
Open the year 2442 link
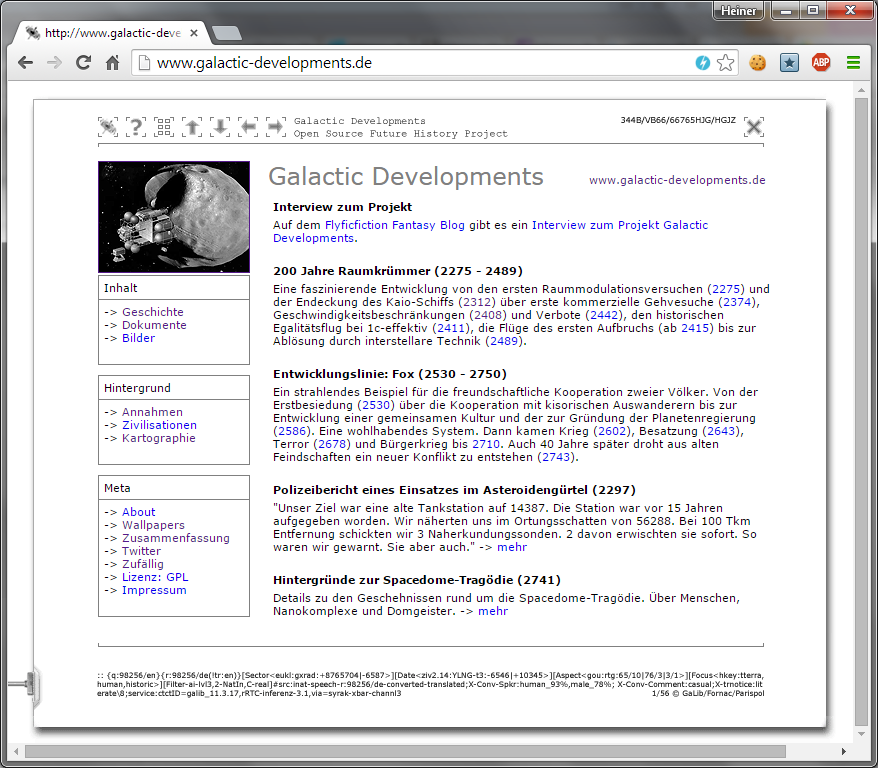(604, 315)
